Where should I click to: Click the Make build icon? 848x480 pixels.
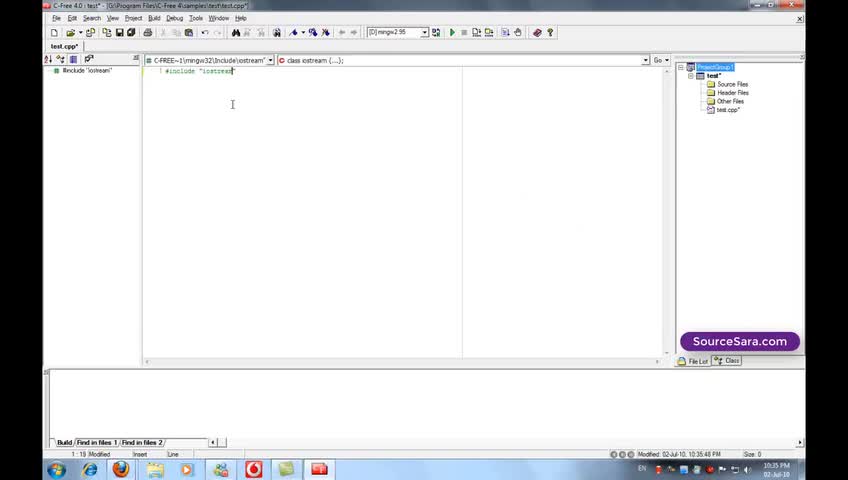tap(489, 32)
